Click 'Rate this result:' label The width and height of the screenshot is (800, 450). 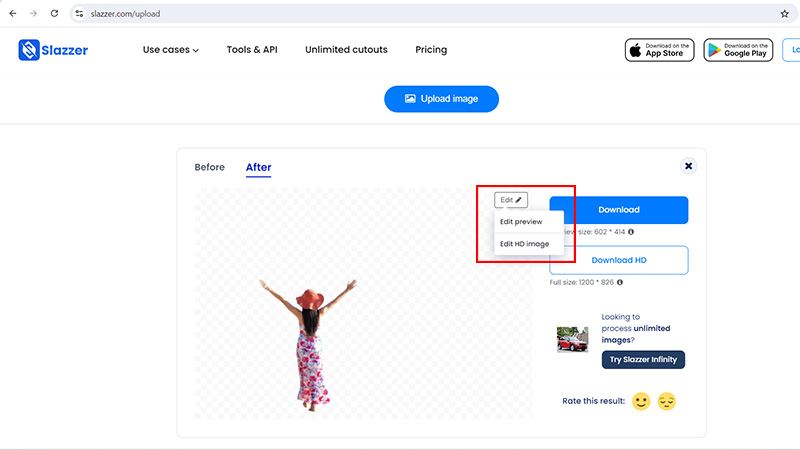[x=593, y=401]
